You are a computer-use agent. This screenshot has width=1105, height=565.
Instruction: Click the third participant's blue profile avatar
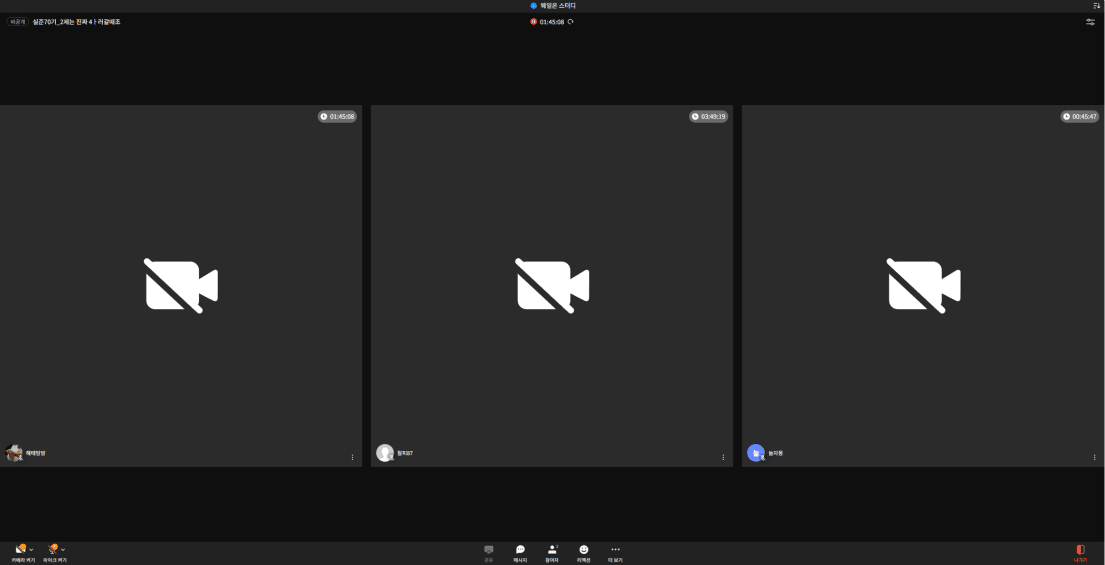pyautogui.click(x=756, y=453)
